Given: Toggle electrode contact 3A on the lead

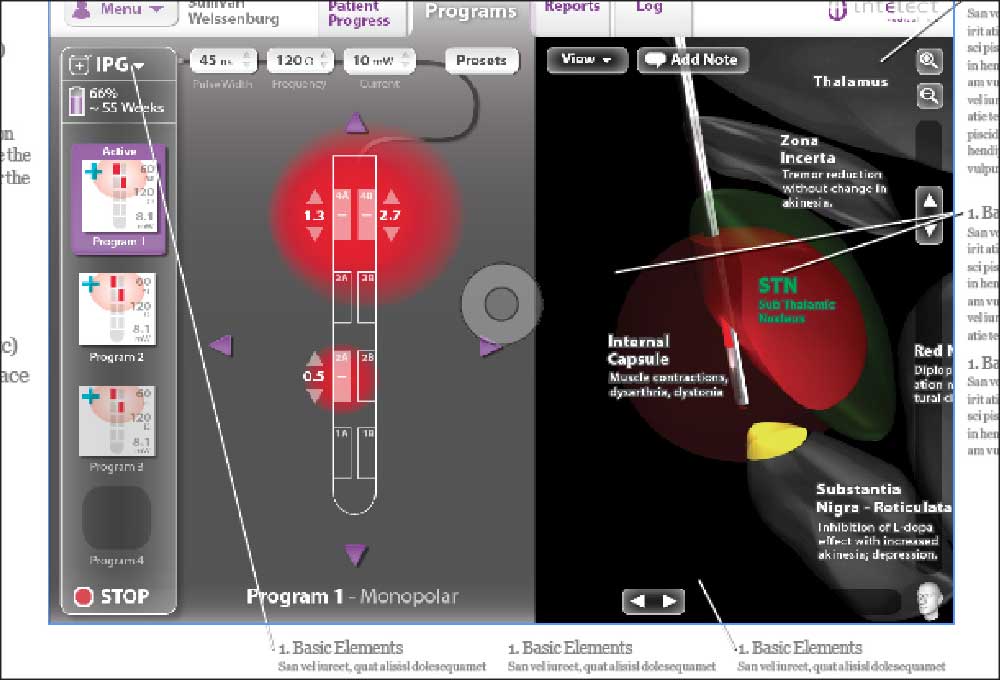Looking at the screenshot, I should point(341,296).
